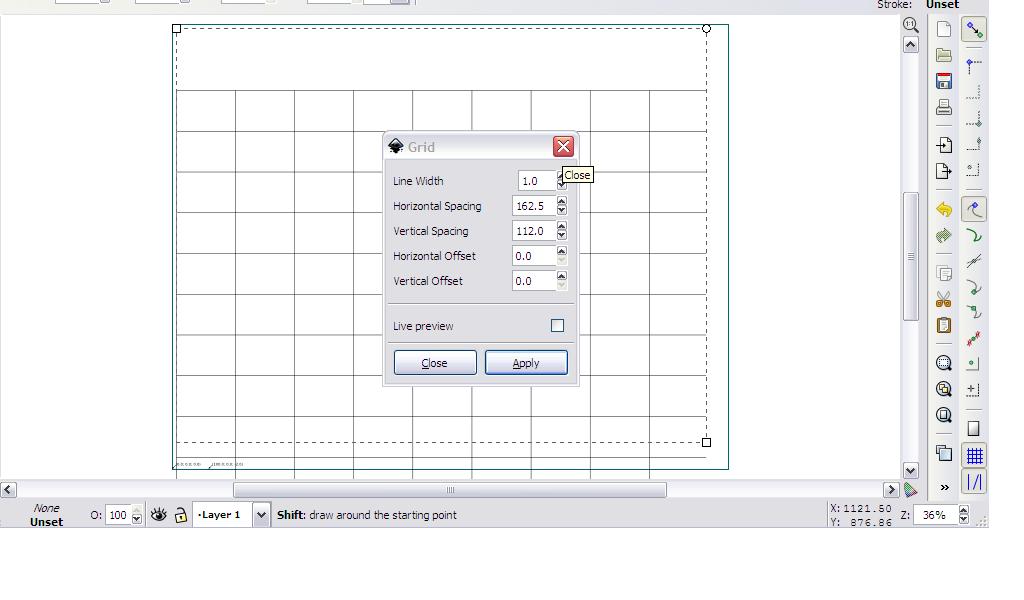Create a new document
The image size is (1024, 600).
point(943,30)
